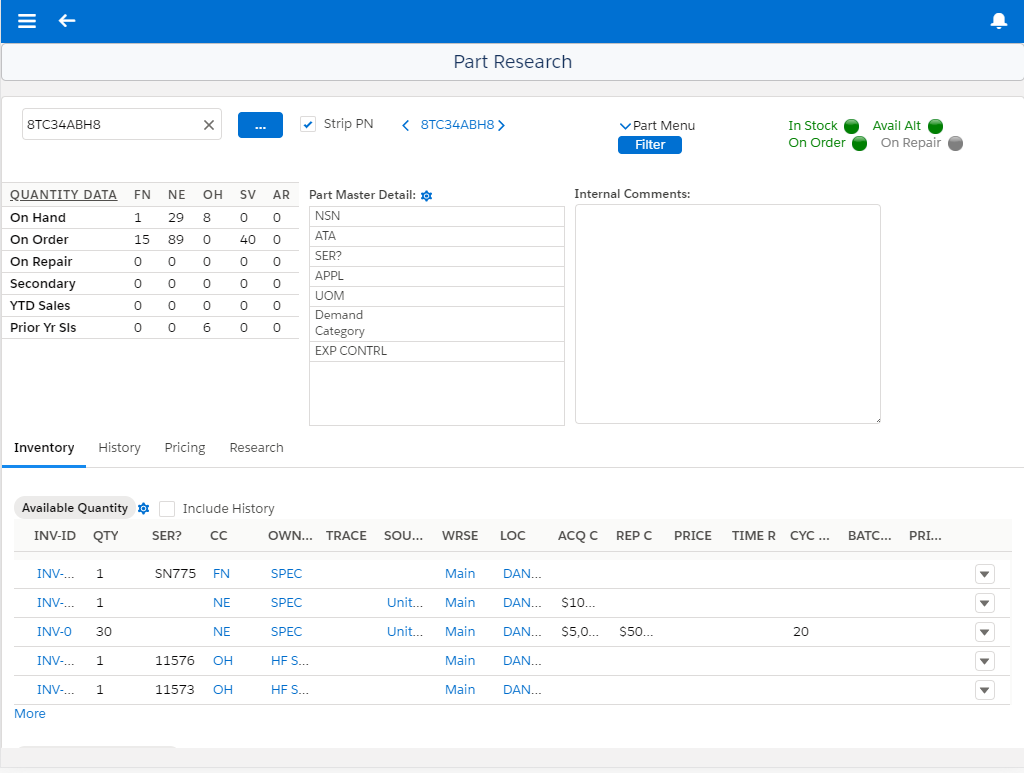Open the Available Quantity settings gear
The height and width of the screenshot is (773, 1024).
pos(144,508)
